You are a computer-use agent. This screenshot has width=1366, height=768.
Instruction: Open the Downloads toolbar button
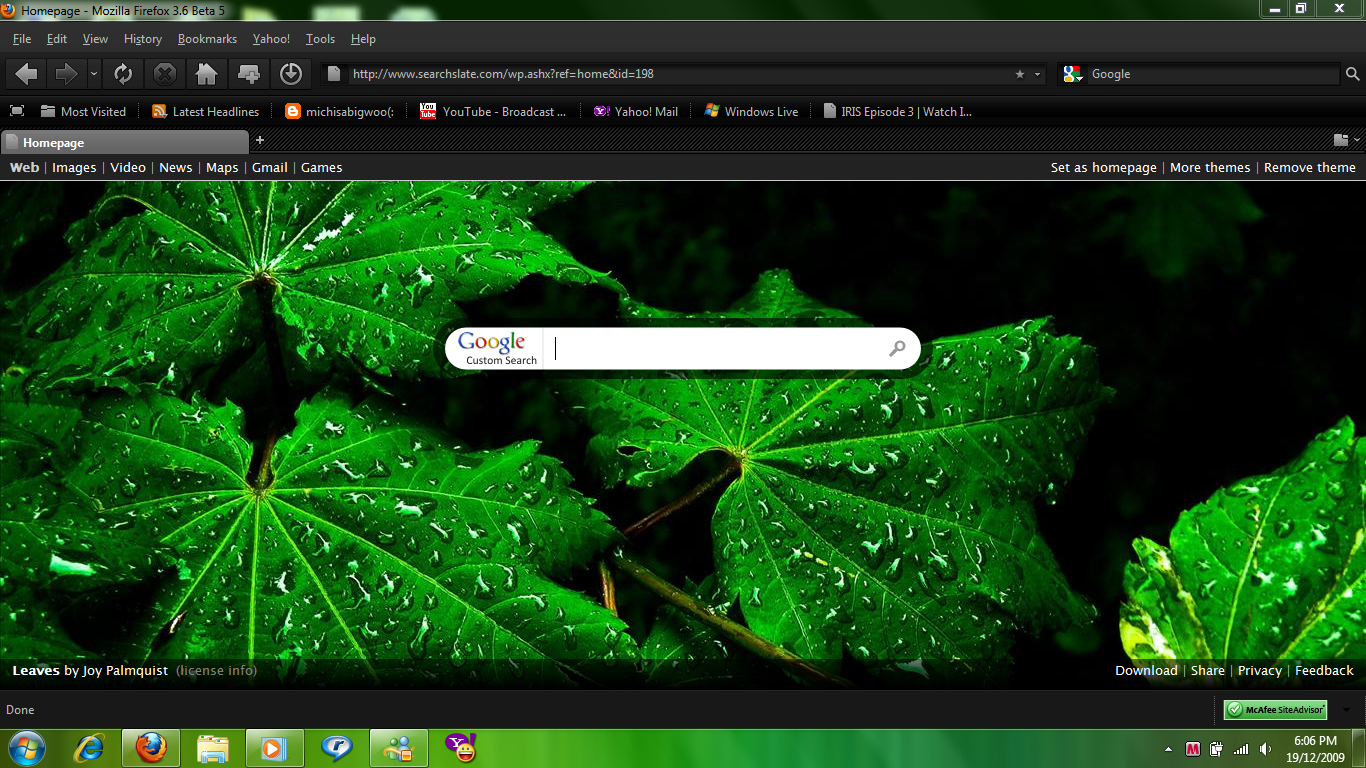[291, 74]
